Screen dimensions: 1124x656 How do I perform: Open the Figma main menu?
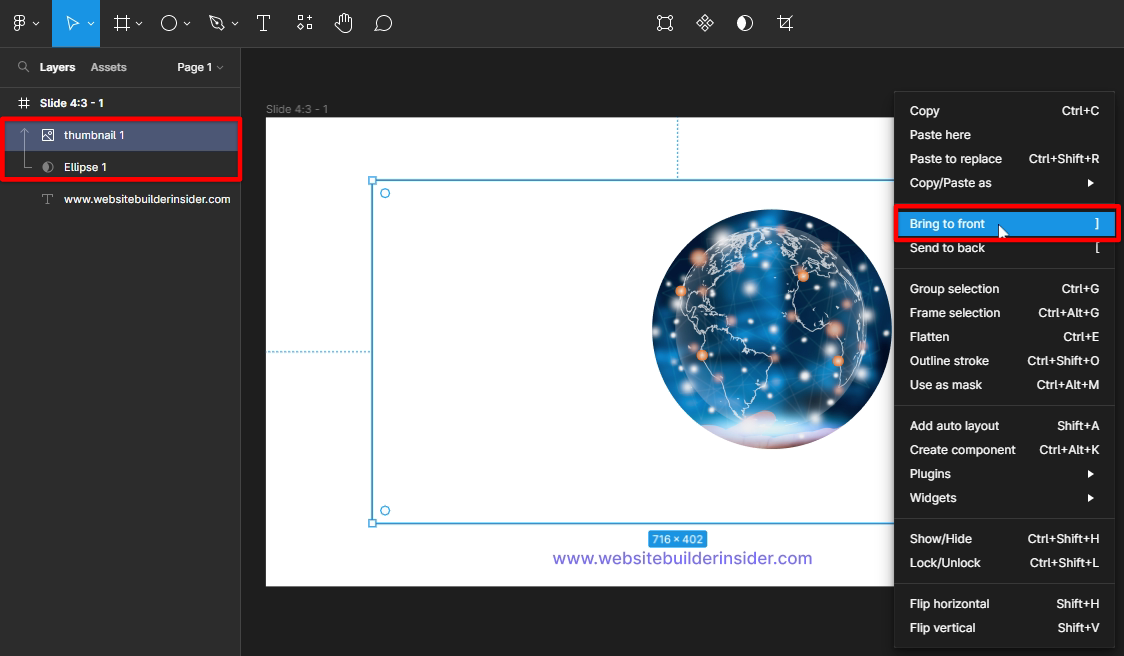point(25,23)
